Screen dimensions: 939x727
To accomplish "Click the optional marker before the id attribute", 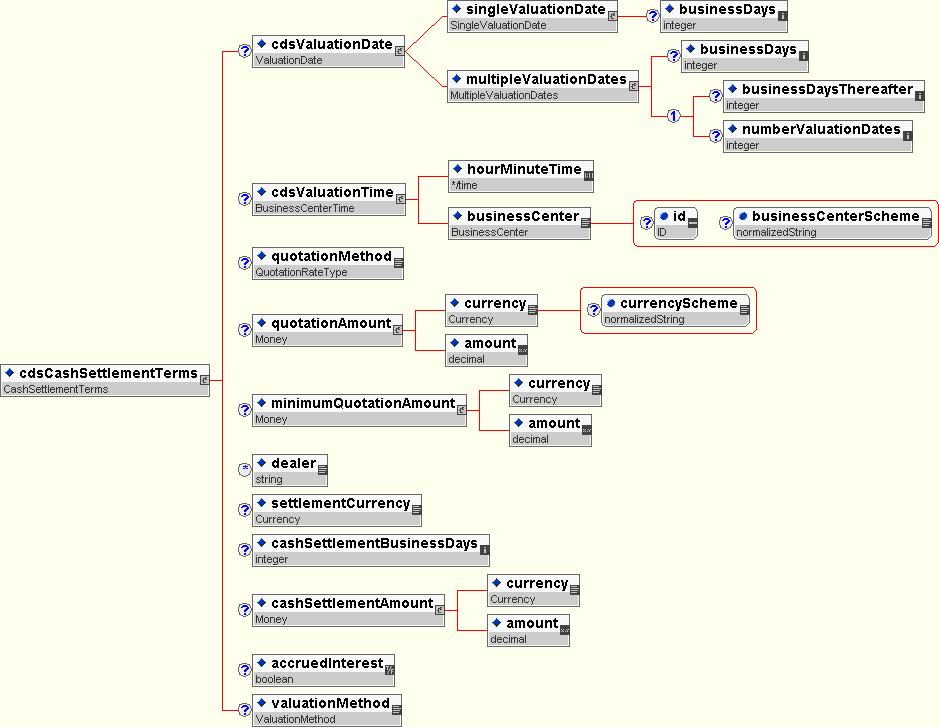I will pos(647,223).
